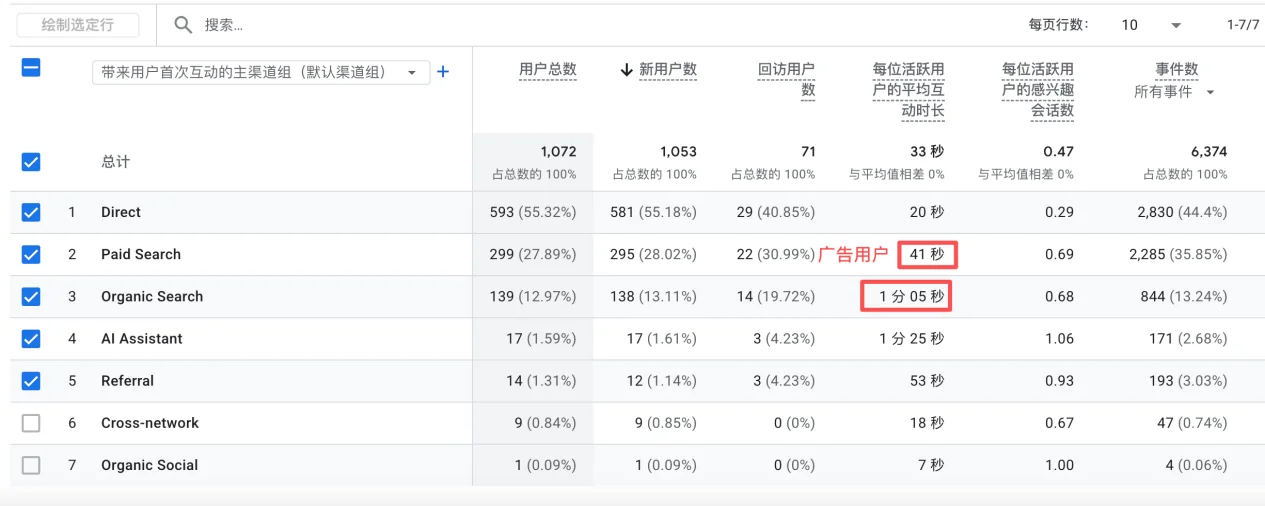This screenshot has width=1265, height=506.
Task: Select the Organic Search channel name
Action: (x=152, y=296)
